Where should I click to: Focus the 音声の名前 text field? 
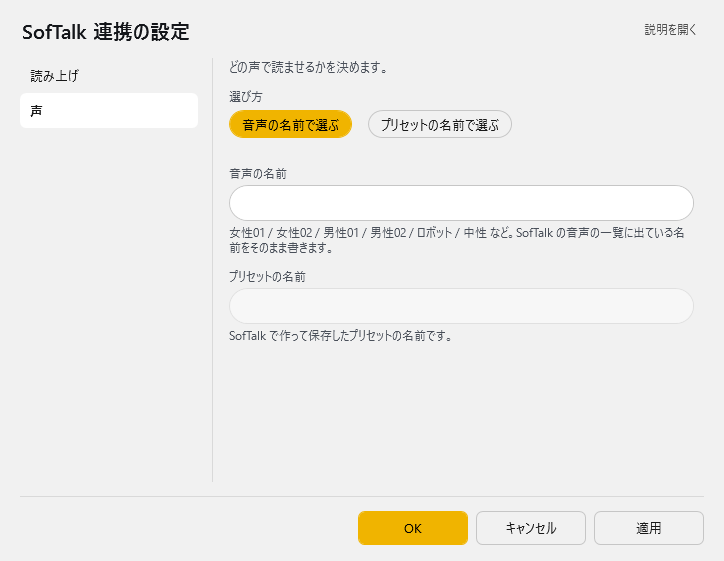(x=461, y=203)
